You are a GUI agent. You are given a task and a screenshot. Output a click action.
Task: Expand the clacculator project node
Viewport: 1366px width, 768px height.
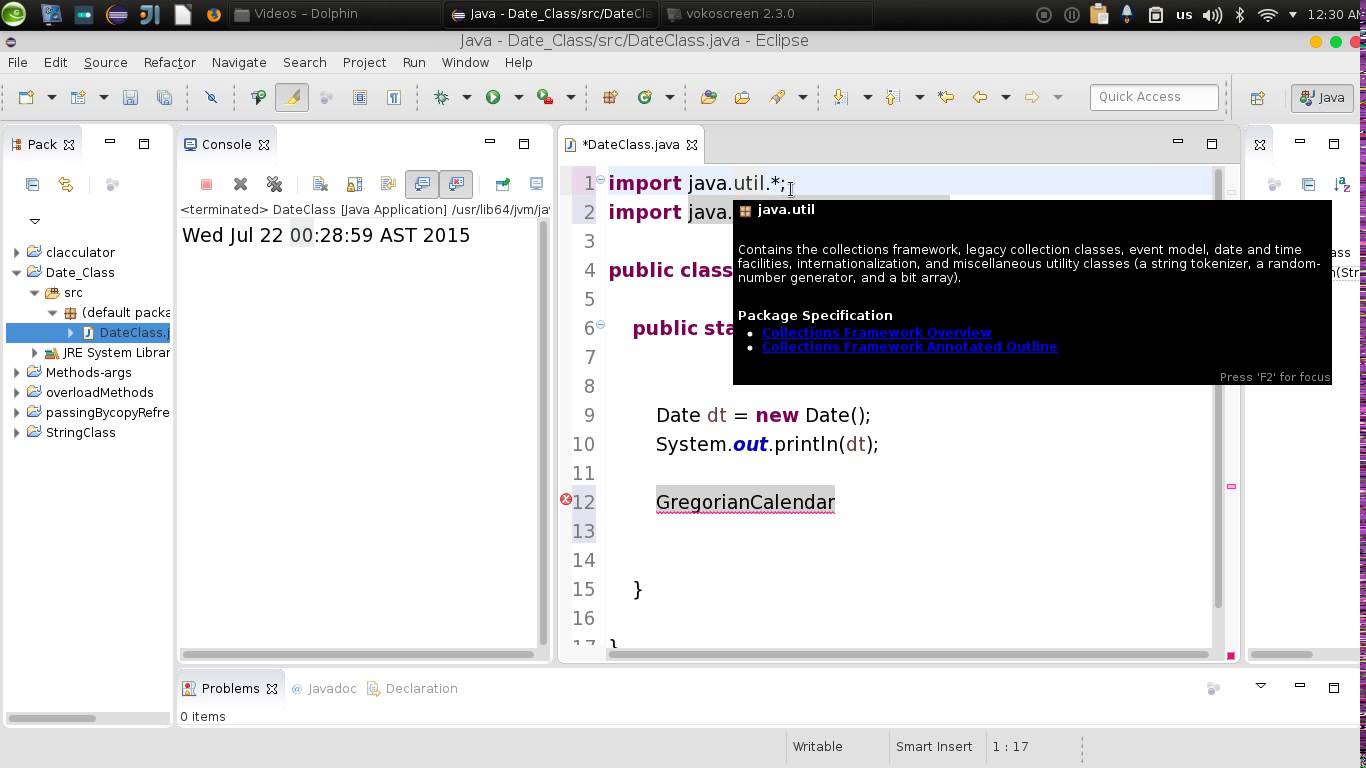click(17, 252)
